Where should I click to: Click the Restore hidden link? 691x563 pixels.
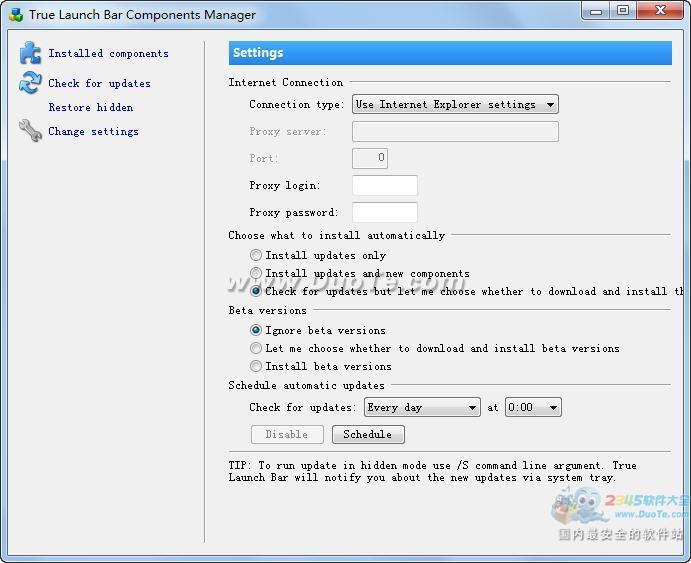coord(90,108)
